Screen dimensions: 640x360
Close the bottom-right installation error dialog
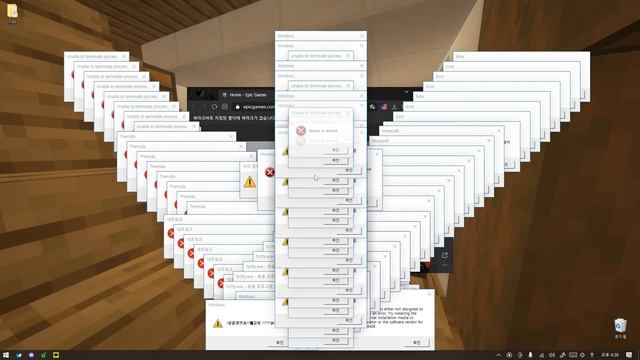click(429, 293)
